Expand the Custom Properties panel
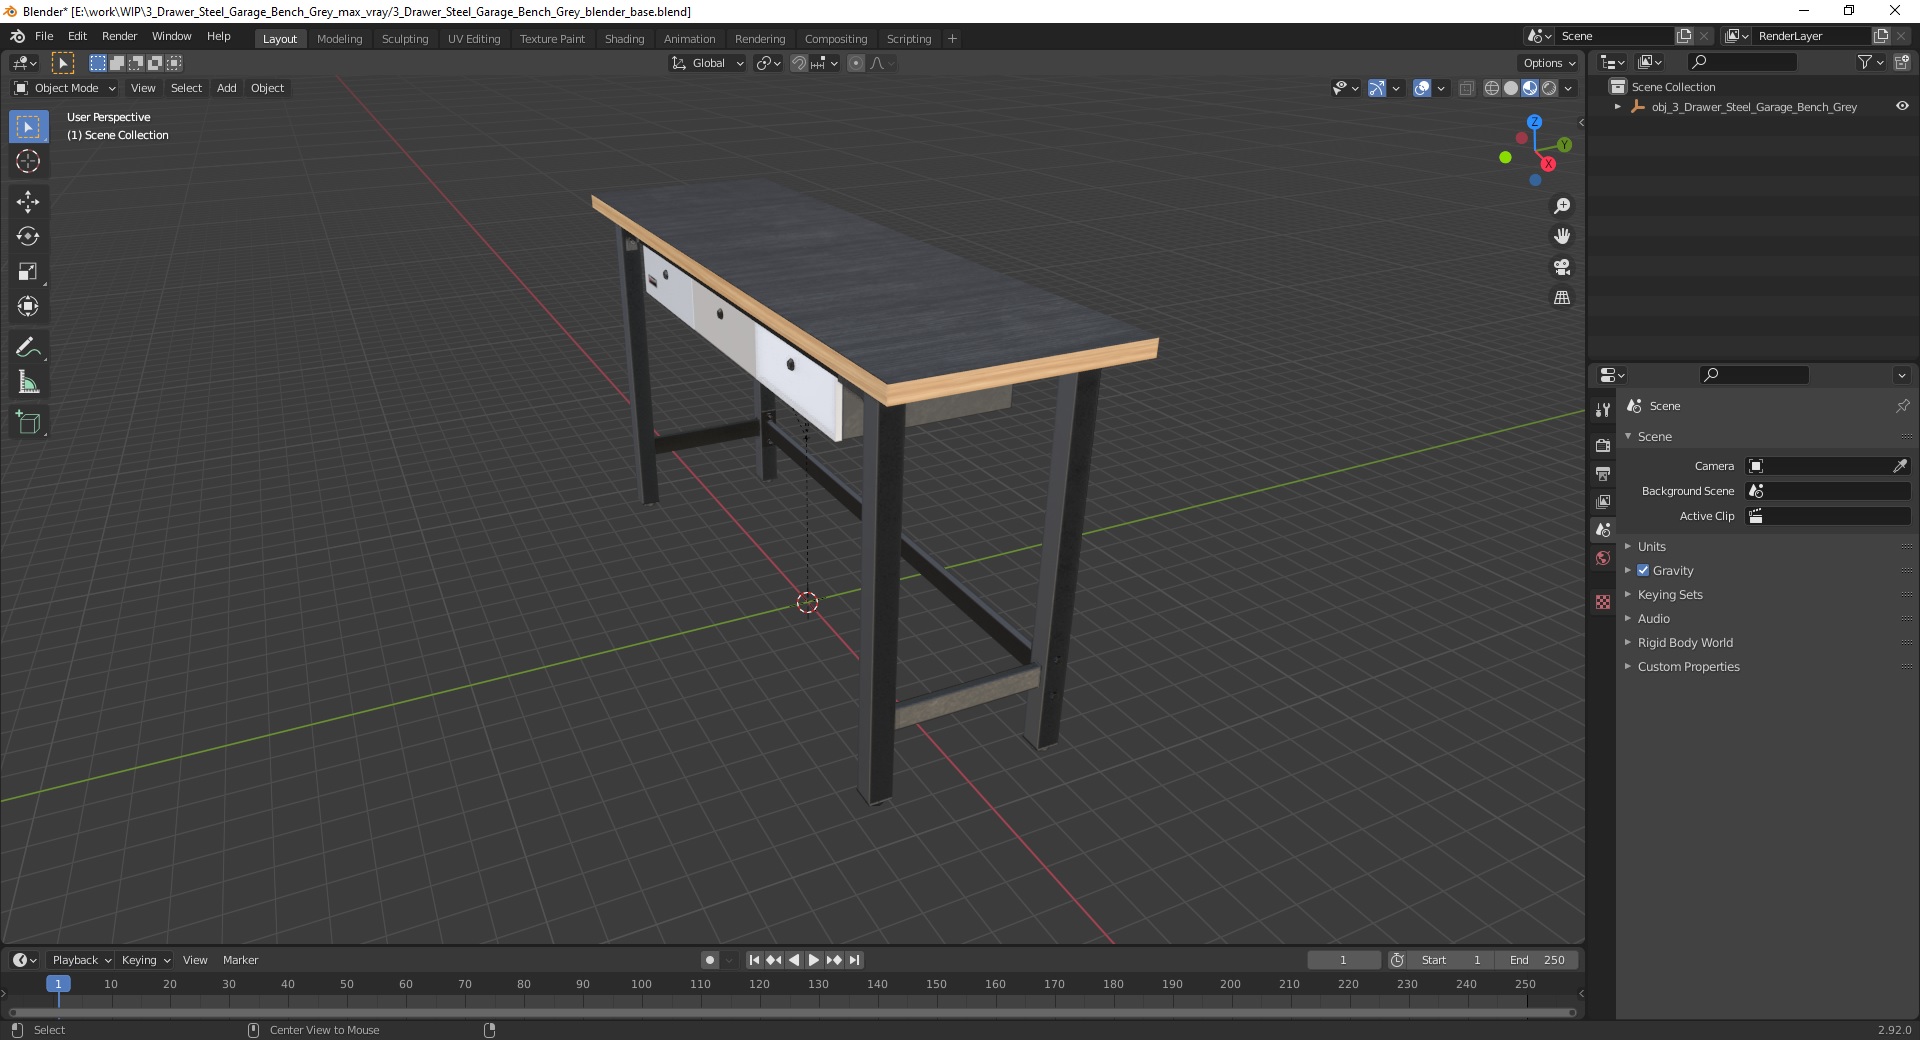The image size is (1920, 1040). 1688,666
